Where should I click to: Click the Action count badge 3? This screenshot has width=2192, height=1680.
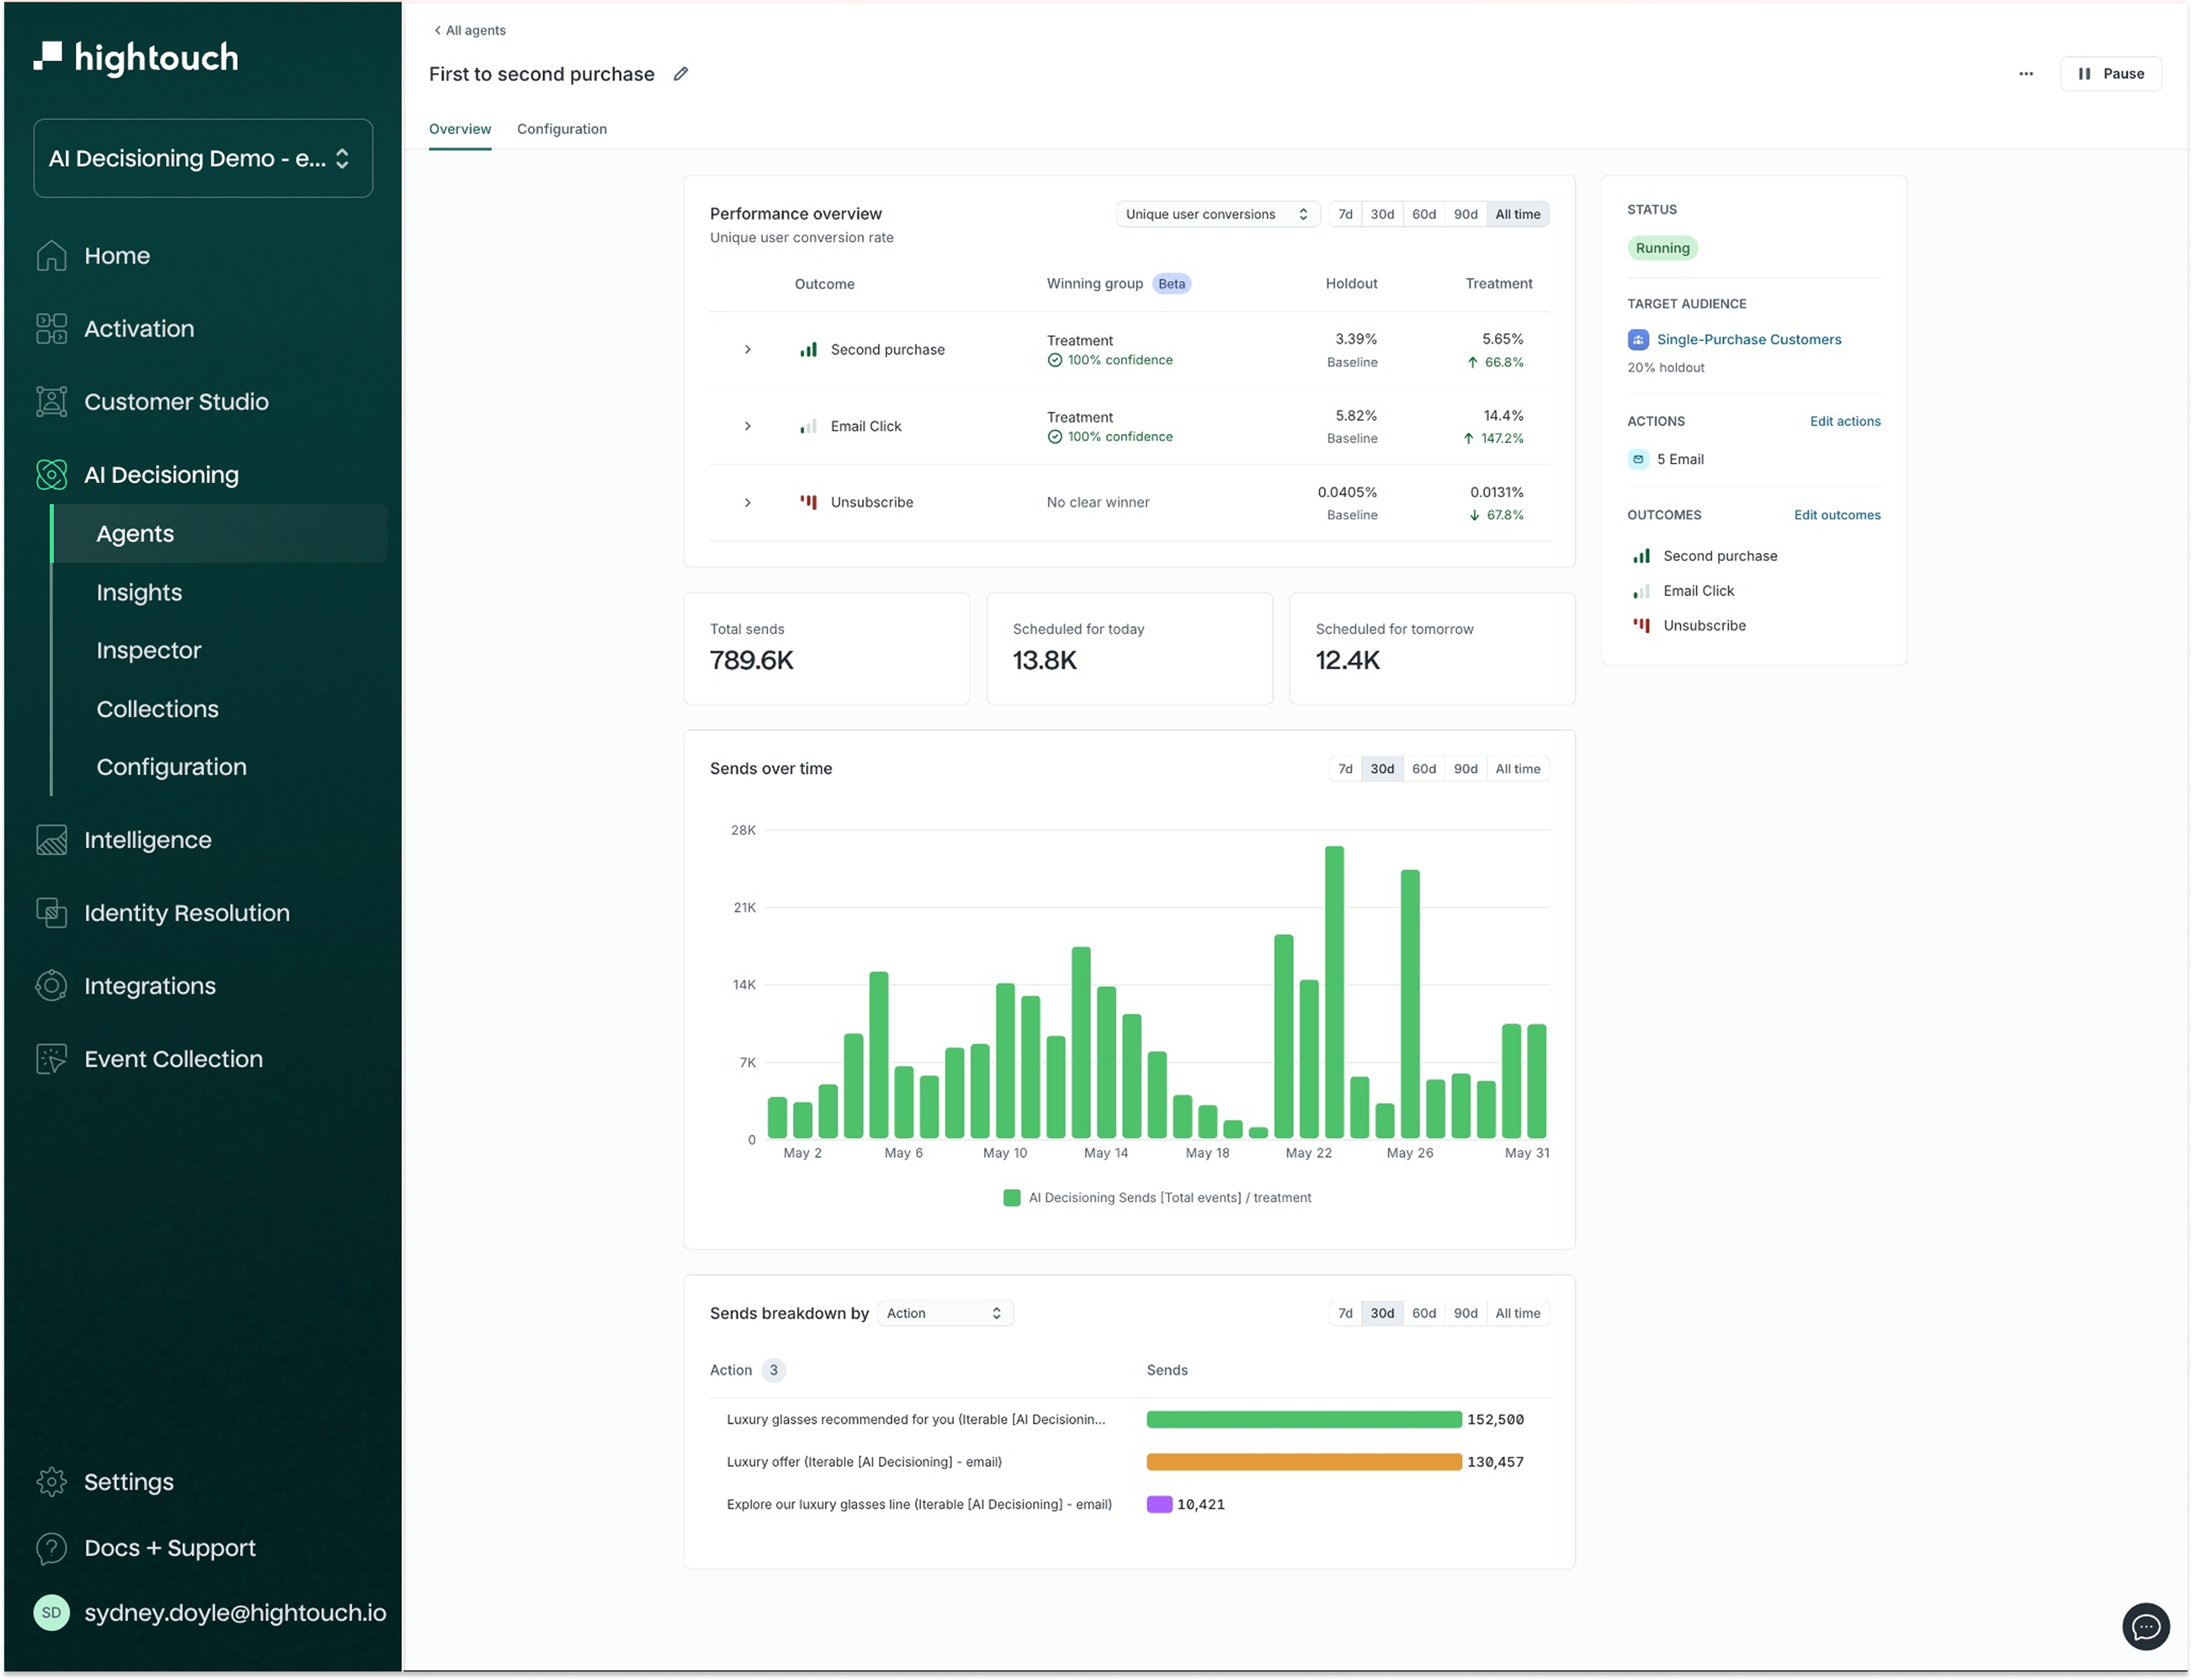coord(773,1371)
